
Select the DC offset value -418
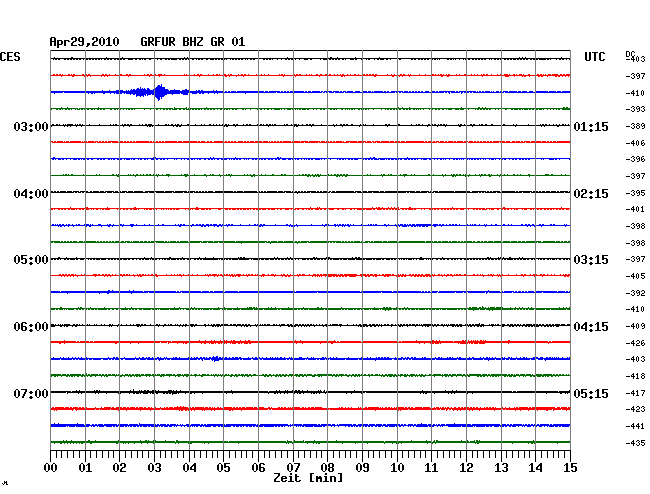[x=635, y=376]
